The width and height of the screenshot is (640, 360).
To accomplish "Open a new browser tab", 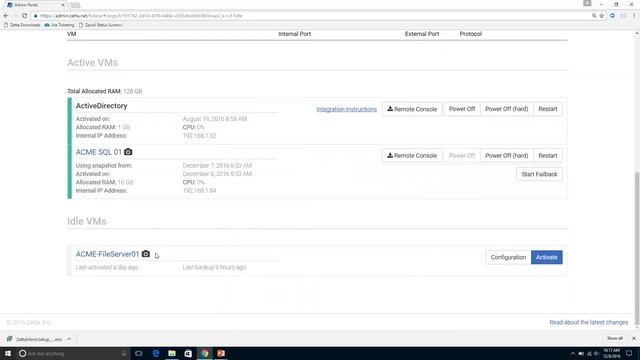I will [x=75, y=5].
